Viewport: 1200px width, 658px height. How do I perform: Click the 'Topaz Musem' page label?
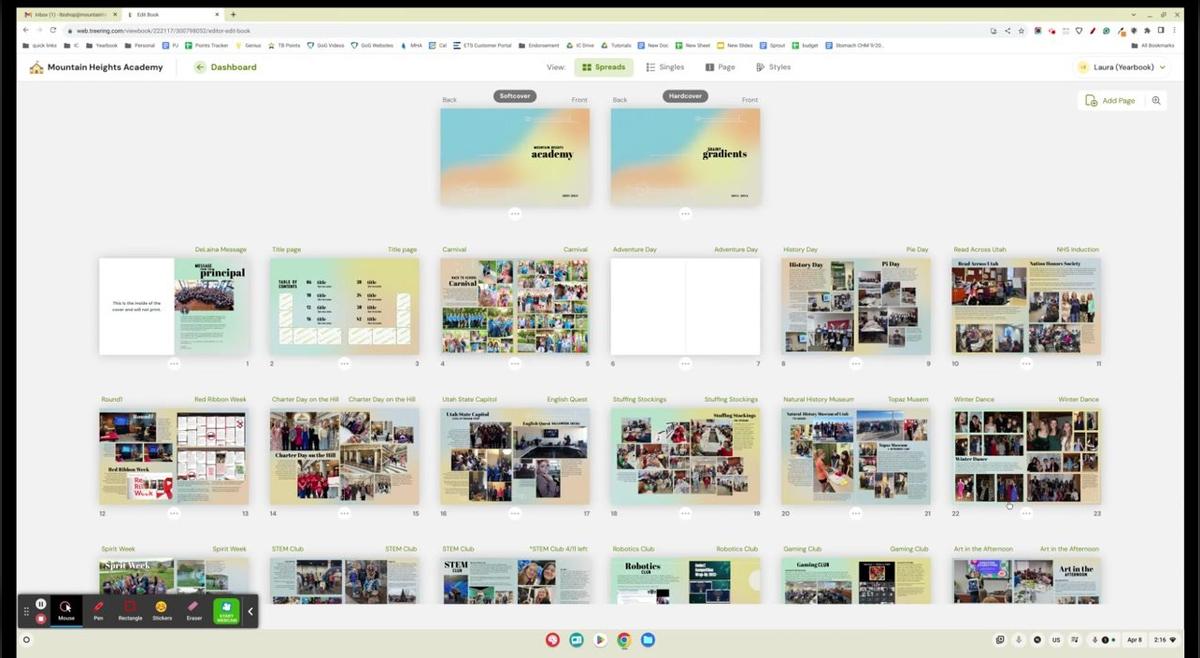pyautogui.click(x=909, y=399)
